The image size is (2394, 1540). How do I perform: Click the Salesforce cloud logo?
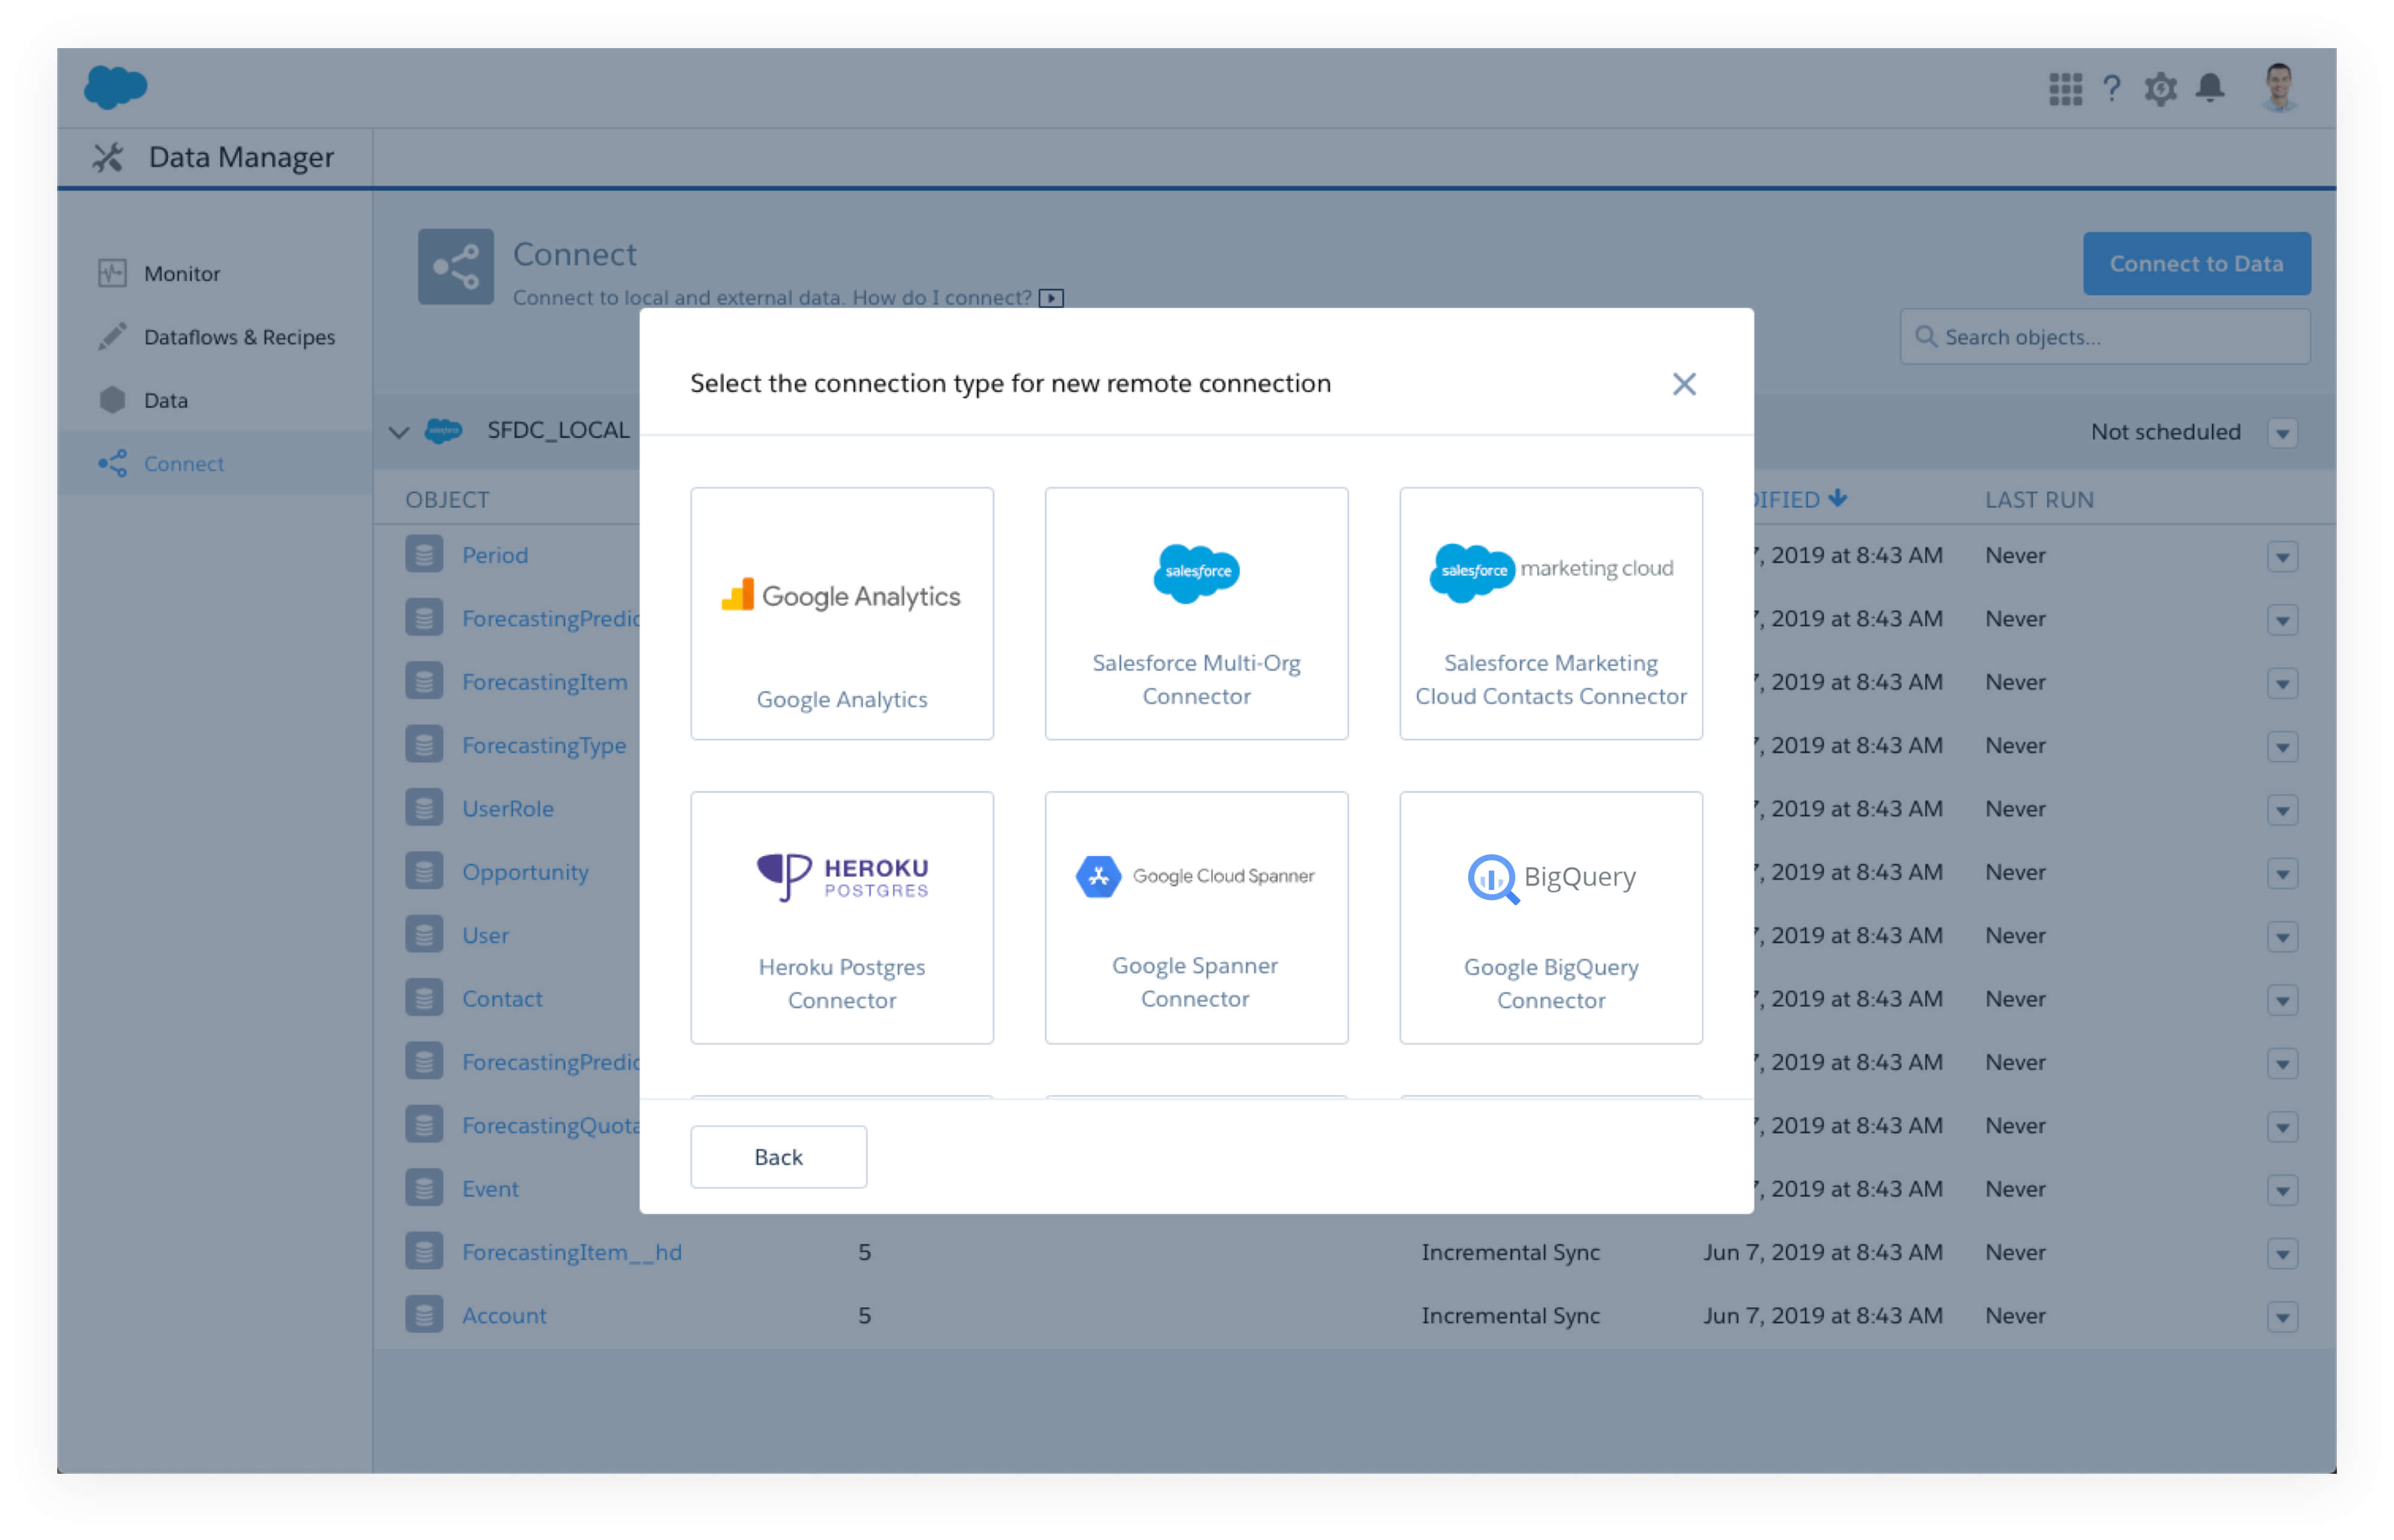(115, 87)
